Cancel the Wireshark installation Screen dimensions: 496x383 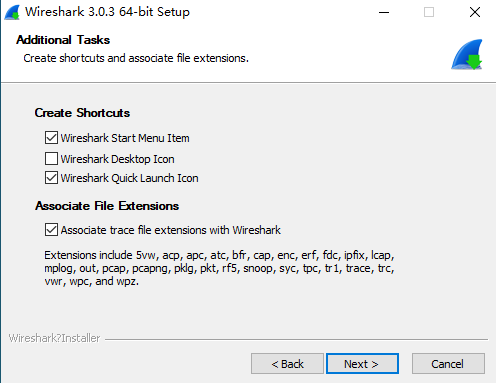[448, 364]
